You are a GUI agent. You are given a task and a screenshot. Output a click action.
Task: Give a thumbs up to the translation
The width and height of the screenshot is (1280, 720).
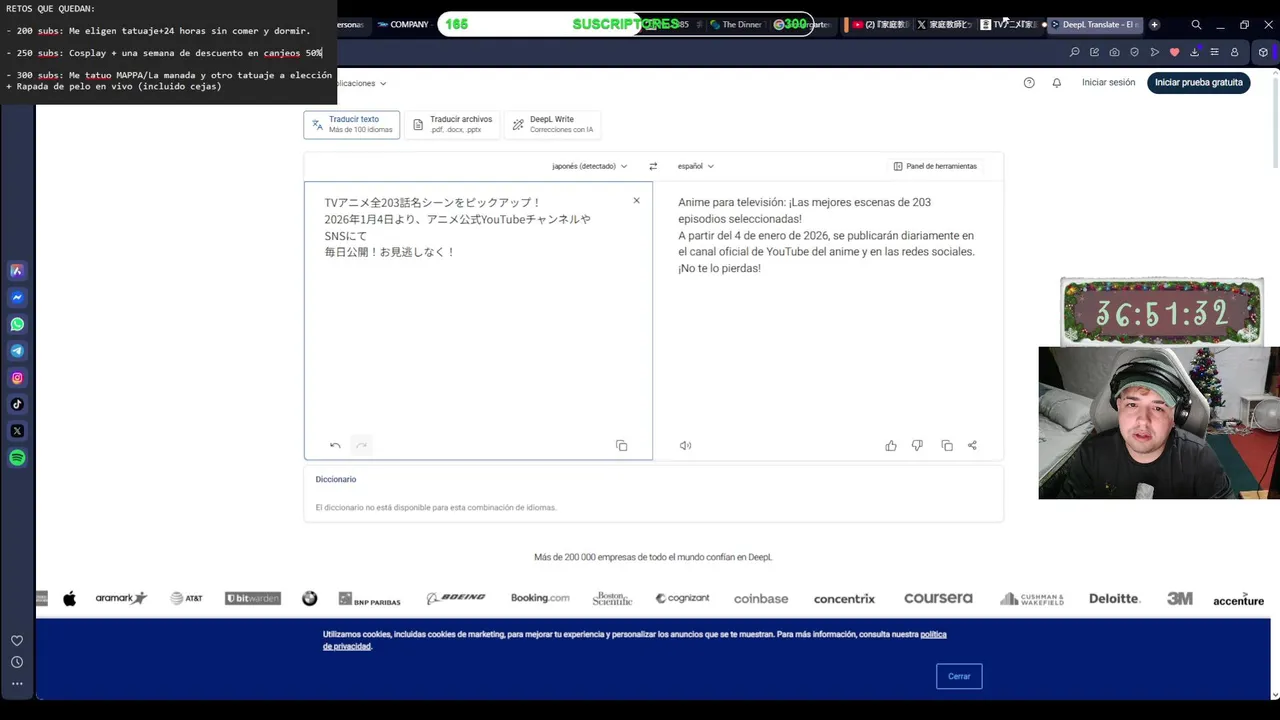pyautogui.click(x=891, y=445)
